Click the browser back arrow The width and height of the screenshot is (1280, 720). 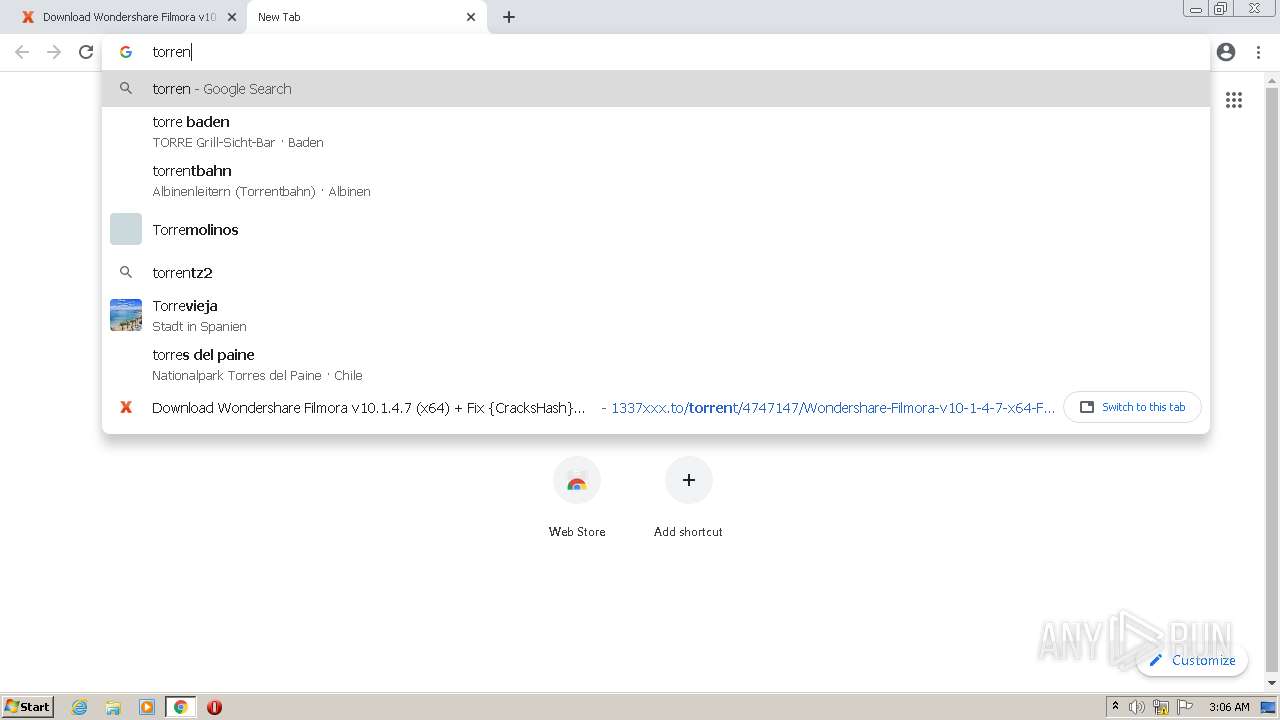[x=22, y=52]
